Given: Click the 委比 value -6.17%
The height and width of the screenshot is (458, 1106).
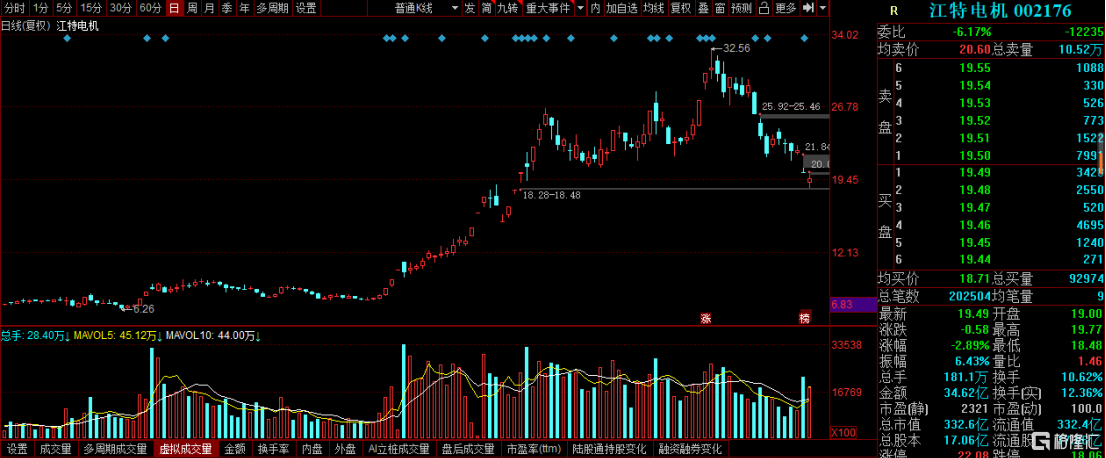Looking at the screenshot, I should pyautogui.click(x=971, y=32).
